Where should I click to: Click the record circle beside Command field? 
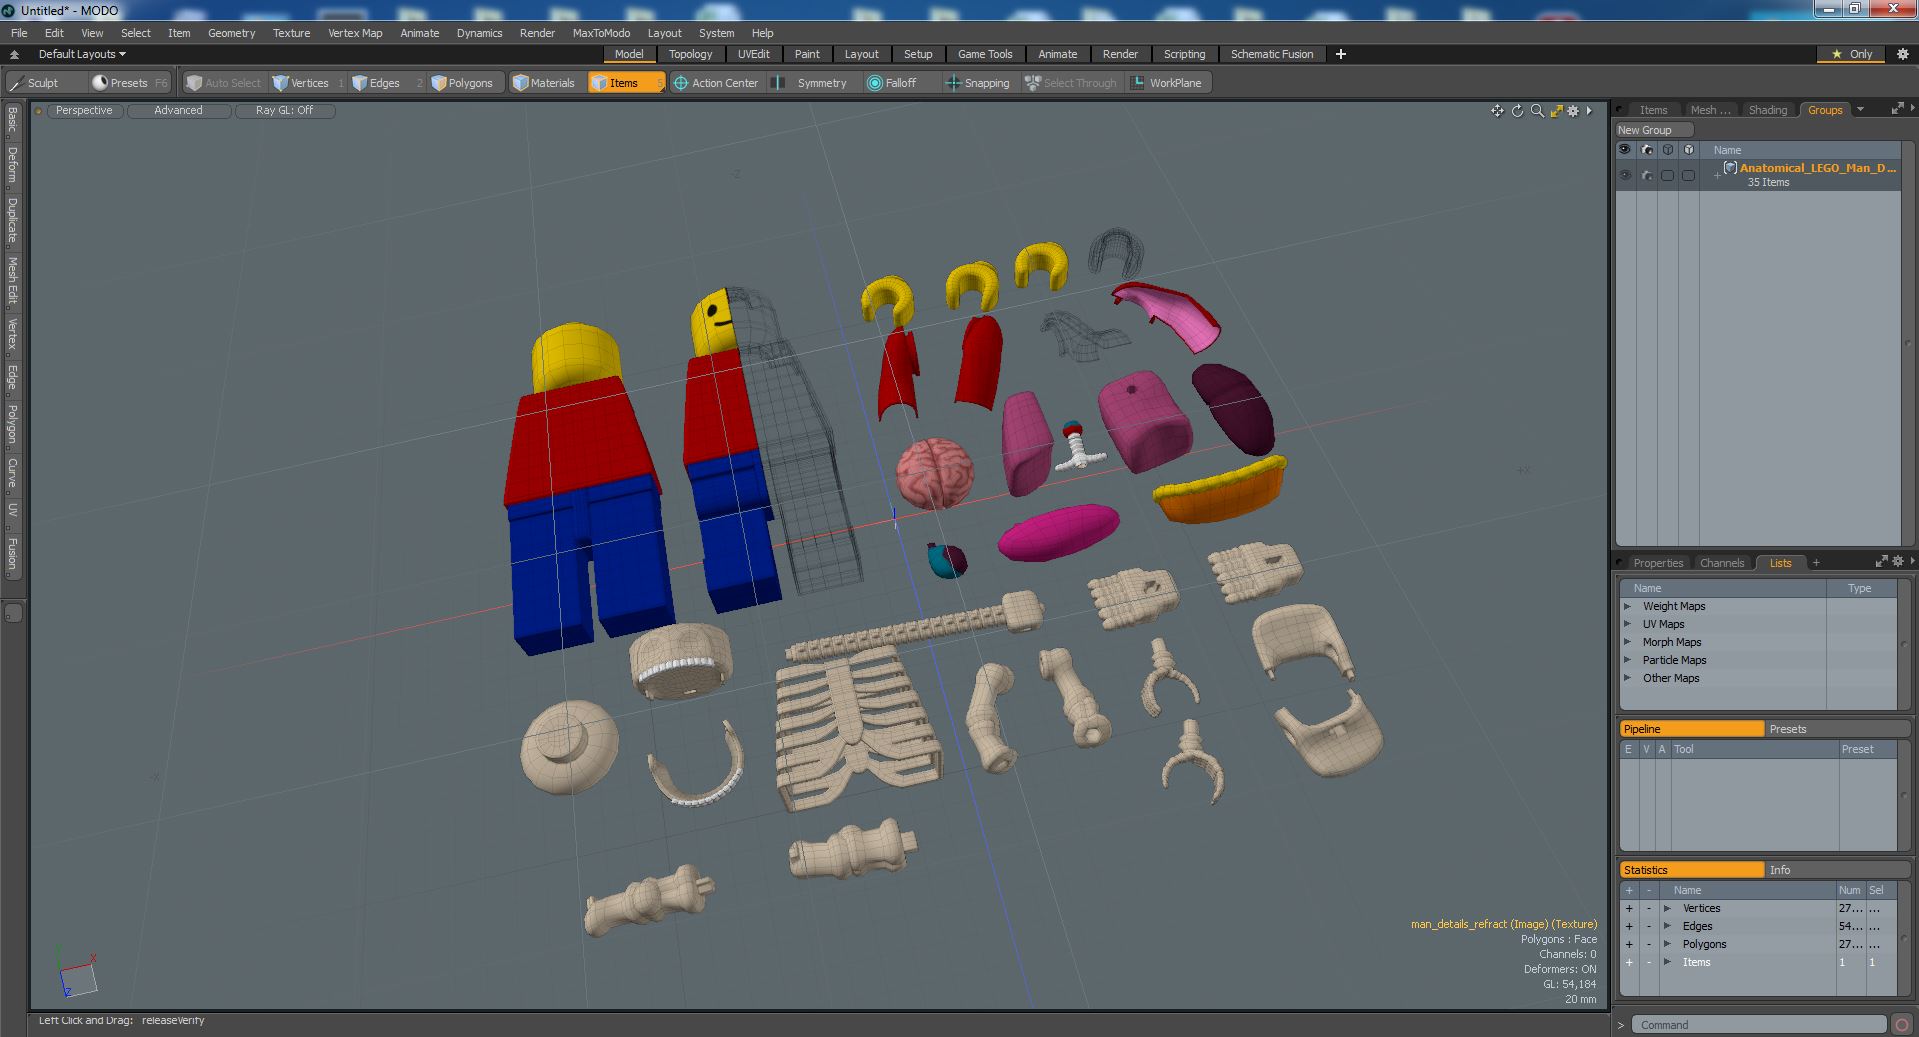(1901, 1025)
